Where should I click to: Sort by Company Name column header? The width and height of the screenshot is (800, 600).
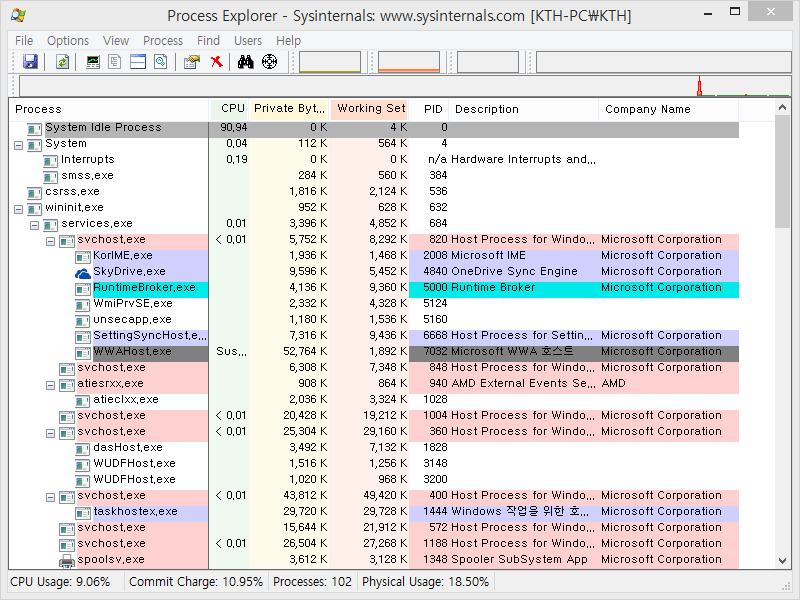669,109
